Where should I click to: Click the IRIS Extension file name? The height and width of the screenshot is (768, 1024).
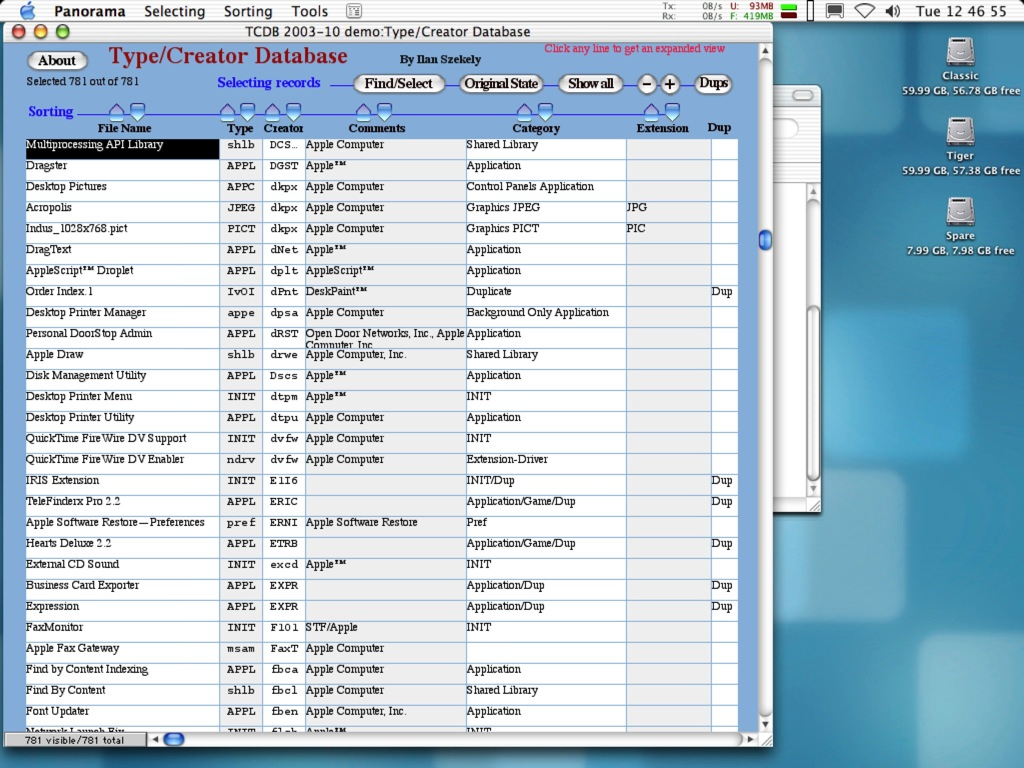(x=62, y=481)
